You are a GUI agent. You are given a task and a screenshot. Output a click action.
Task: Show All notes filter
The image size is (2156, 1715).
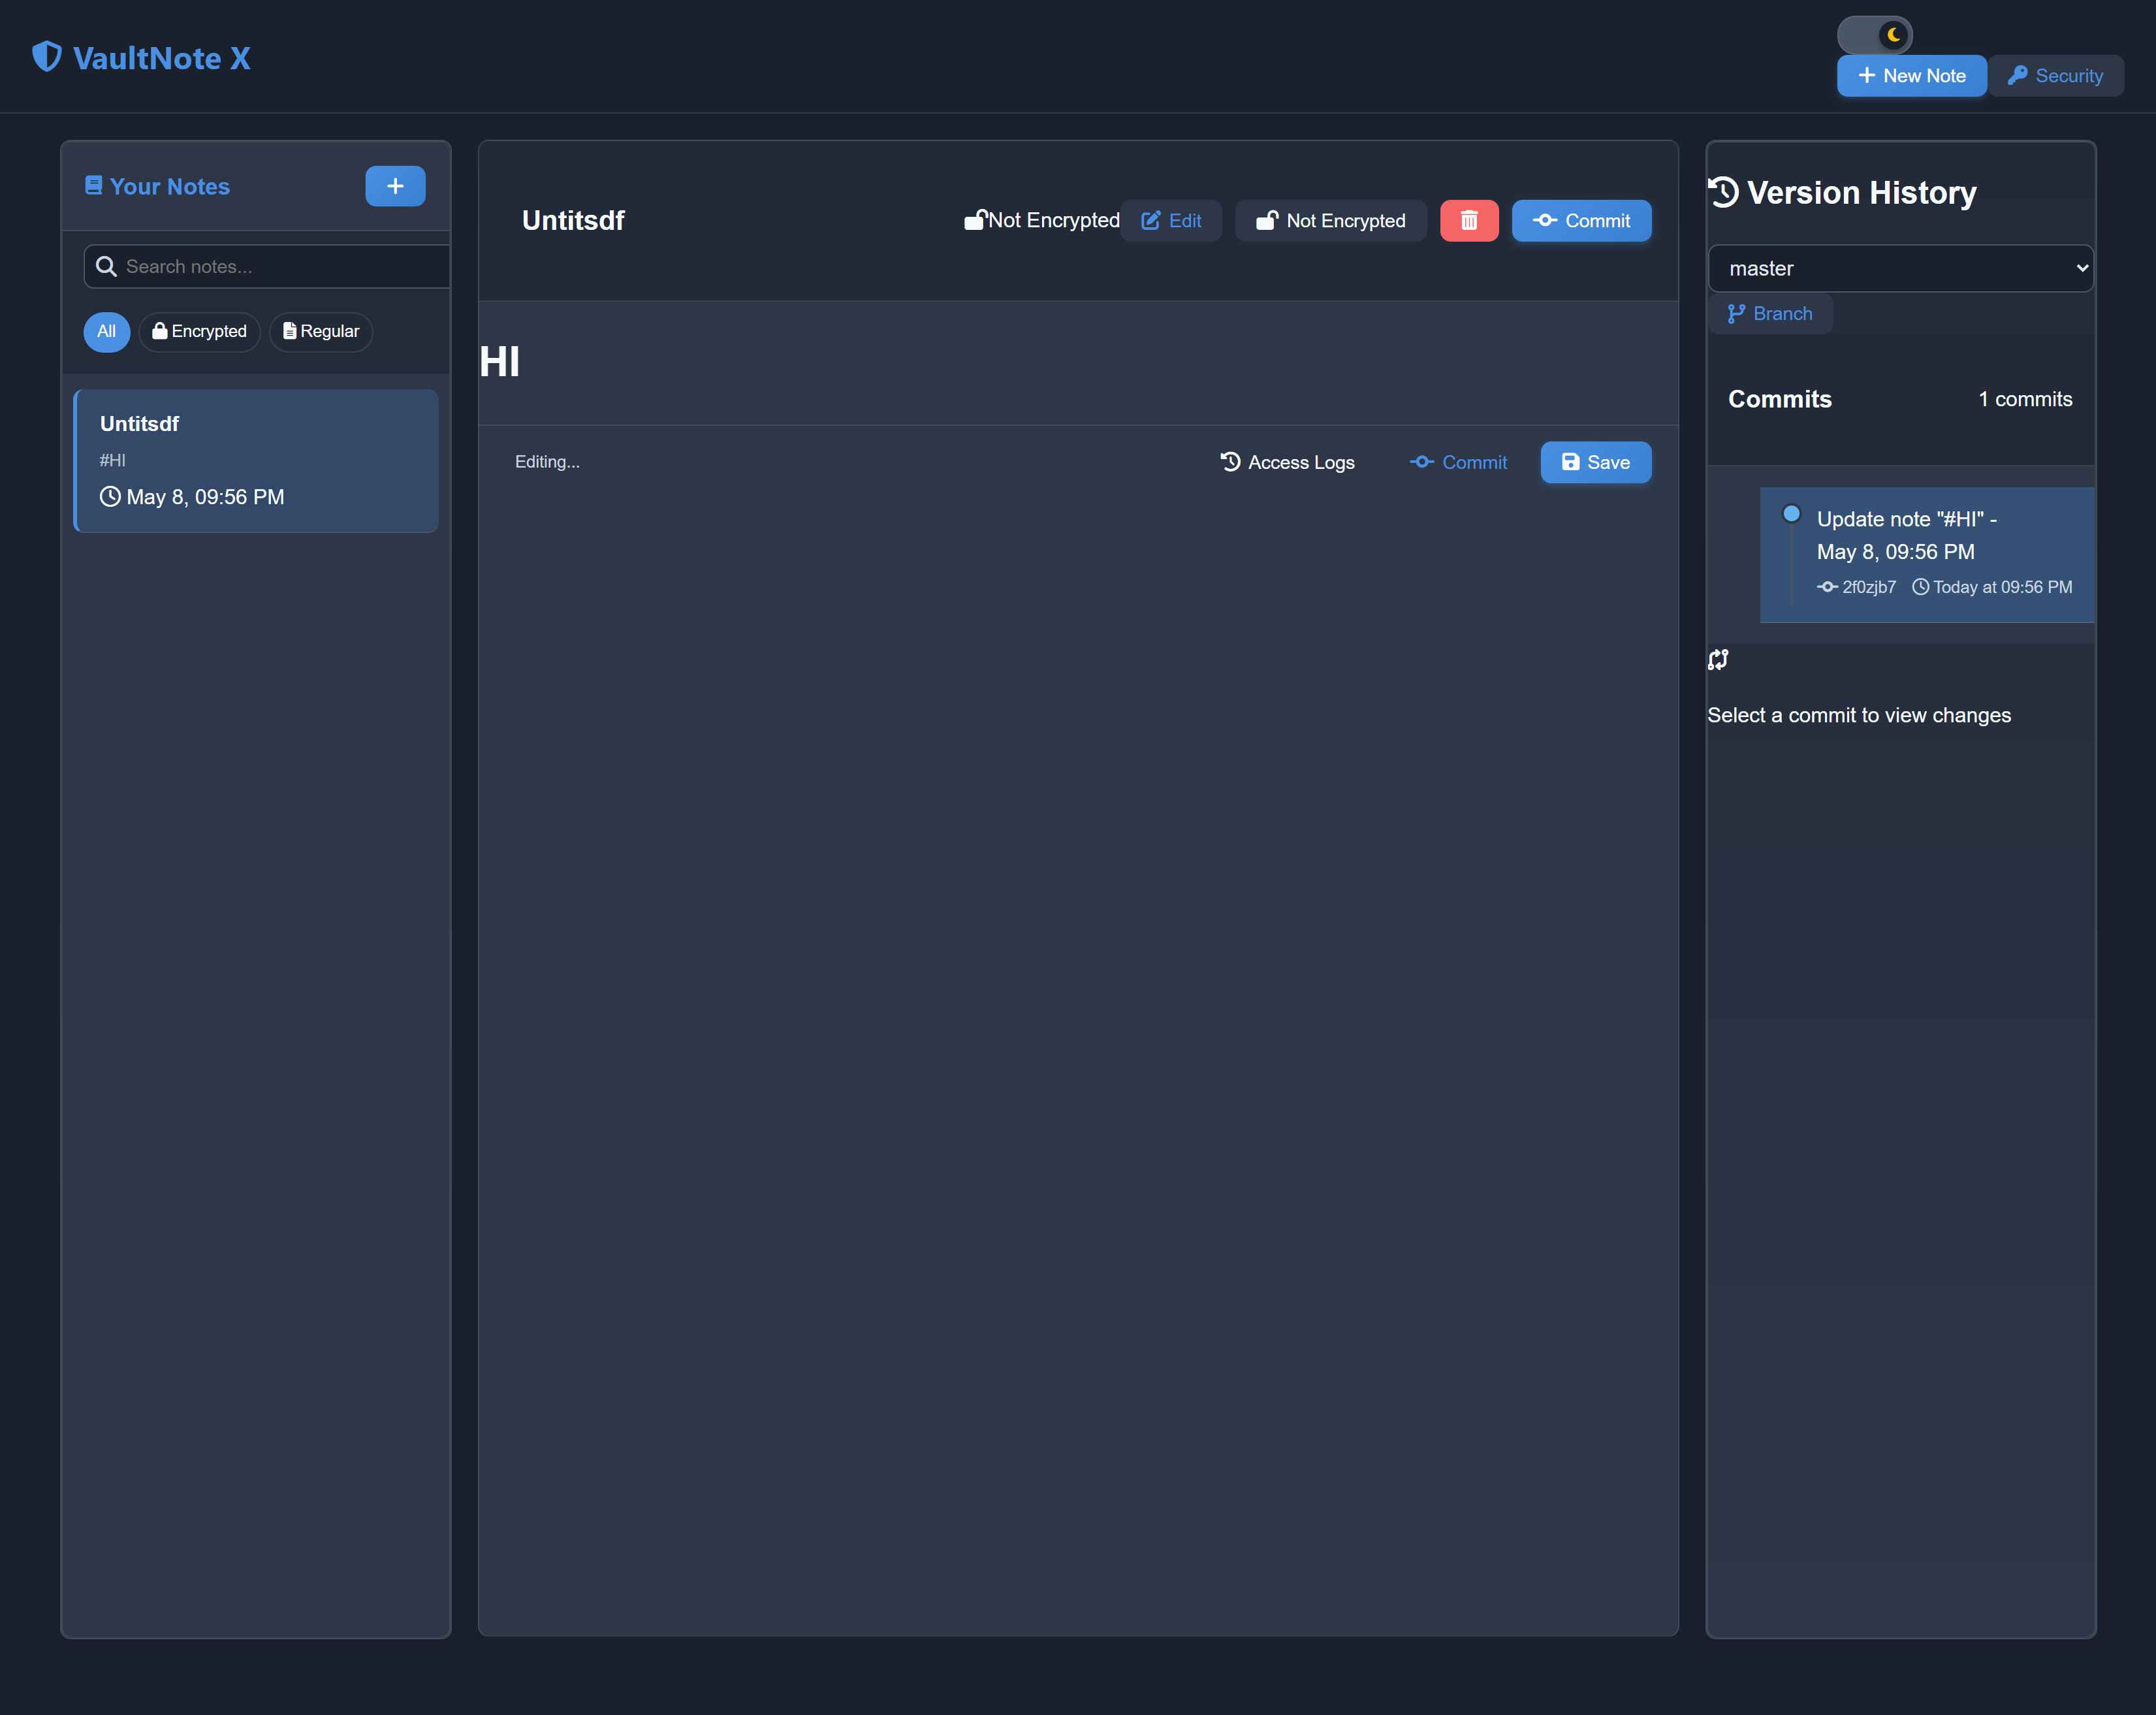click(x=106, y=332)
